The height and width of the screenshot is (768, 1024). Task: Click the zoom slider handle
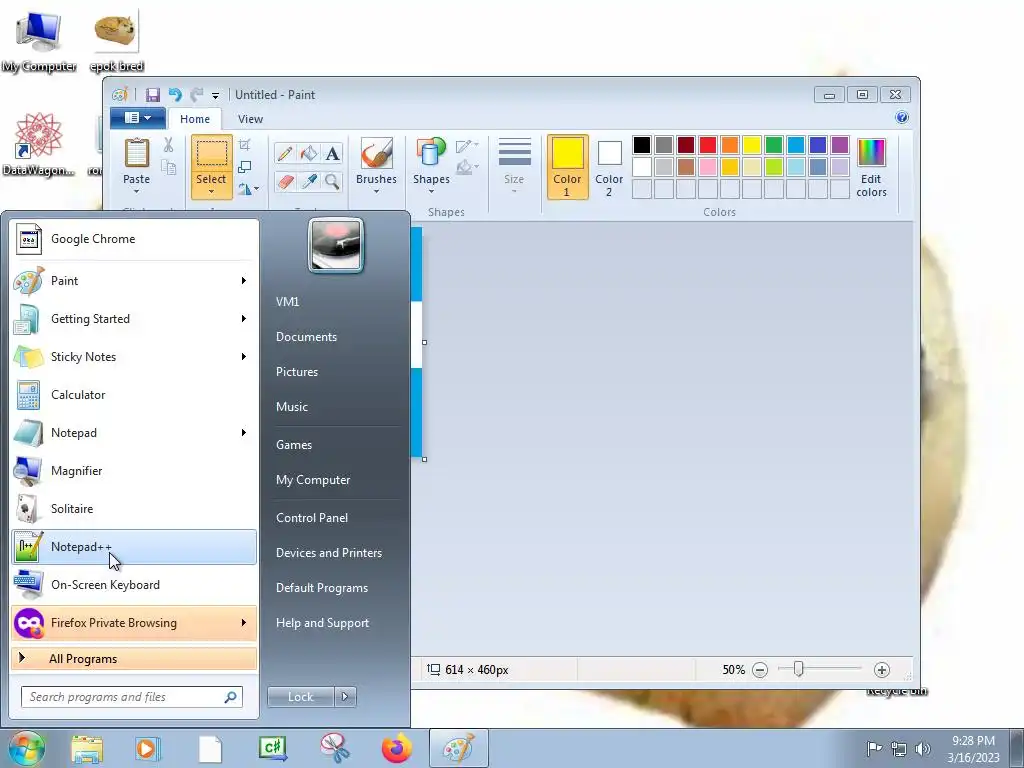point(798,669)
